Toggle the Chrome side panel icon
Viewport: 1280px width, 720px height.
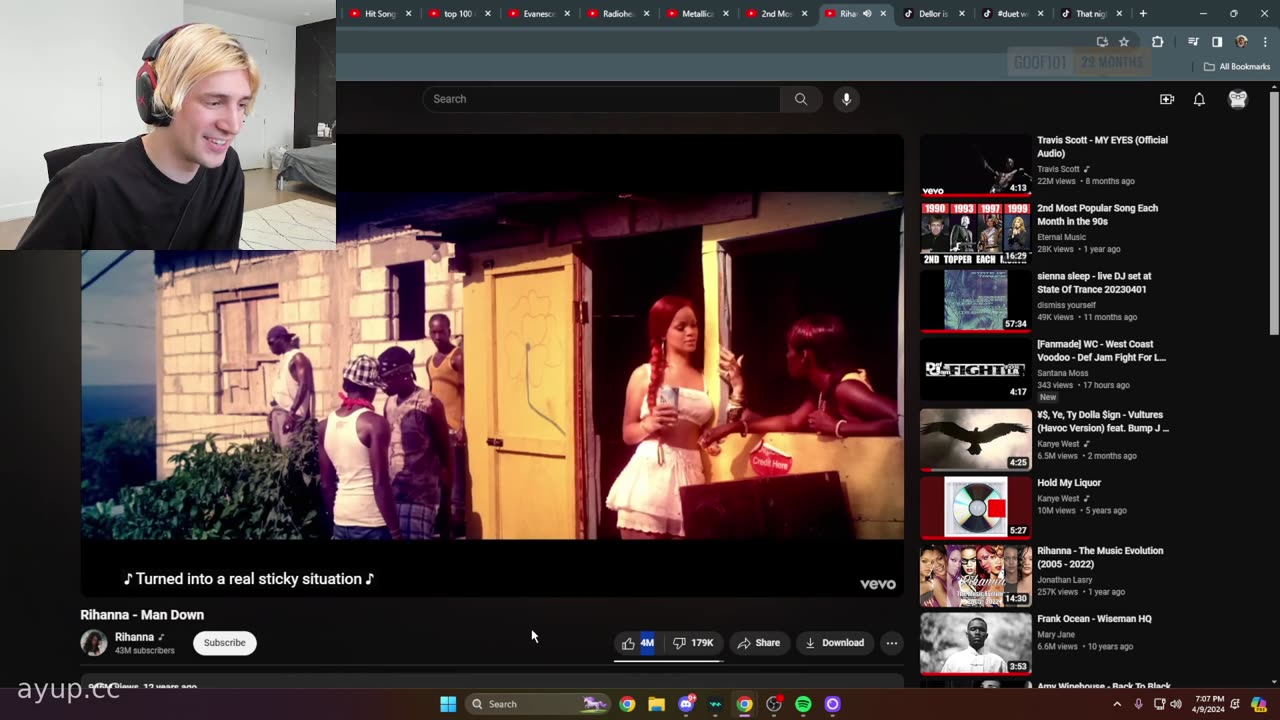point(1217,42)
